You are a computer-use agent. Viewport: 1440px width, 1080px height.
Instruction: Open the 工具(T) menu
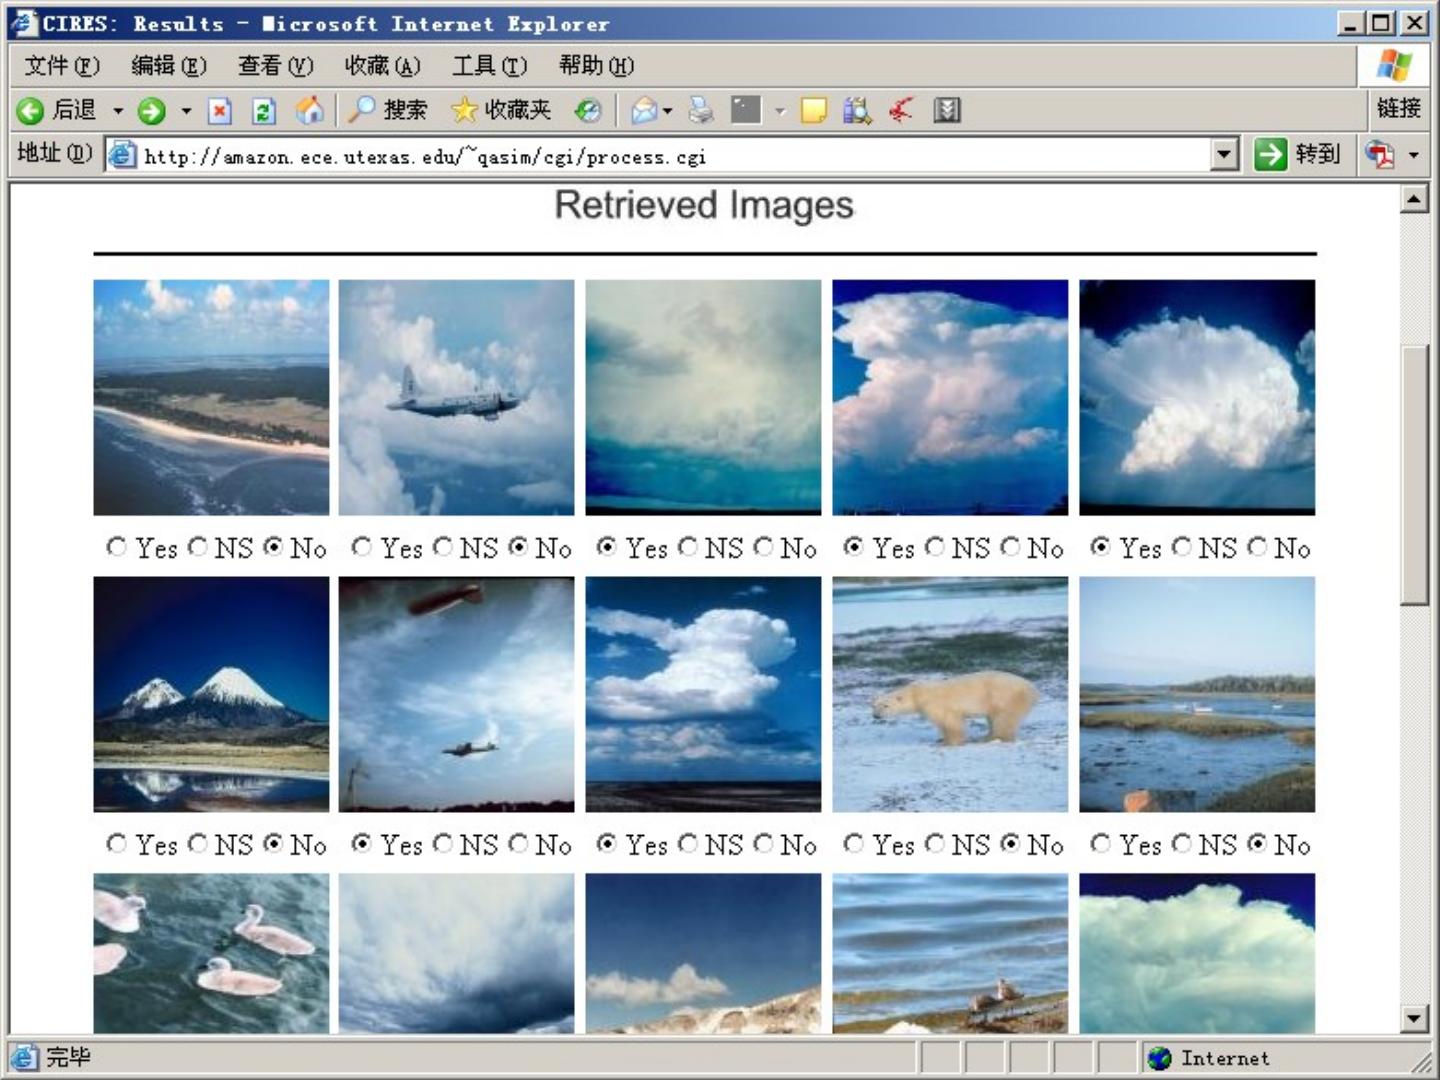click(489, 66)
